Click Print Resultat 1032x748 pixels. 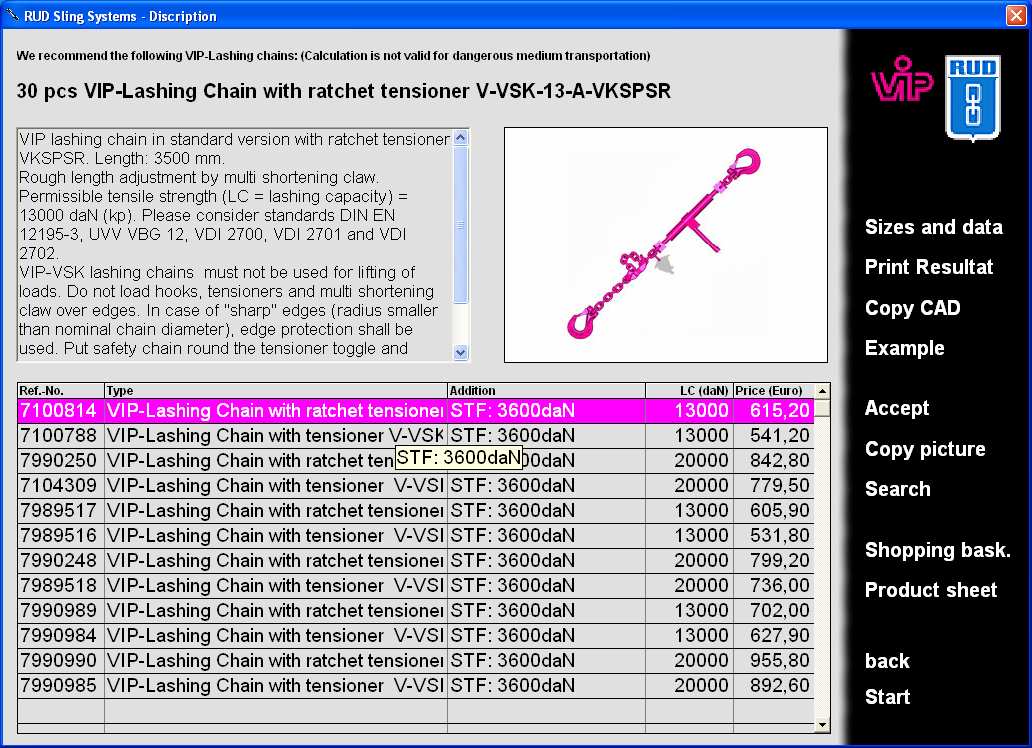(x=929, y=267)
